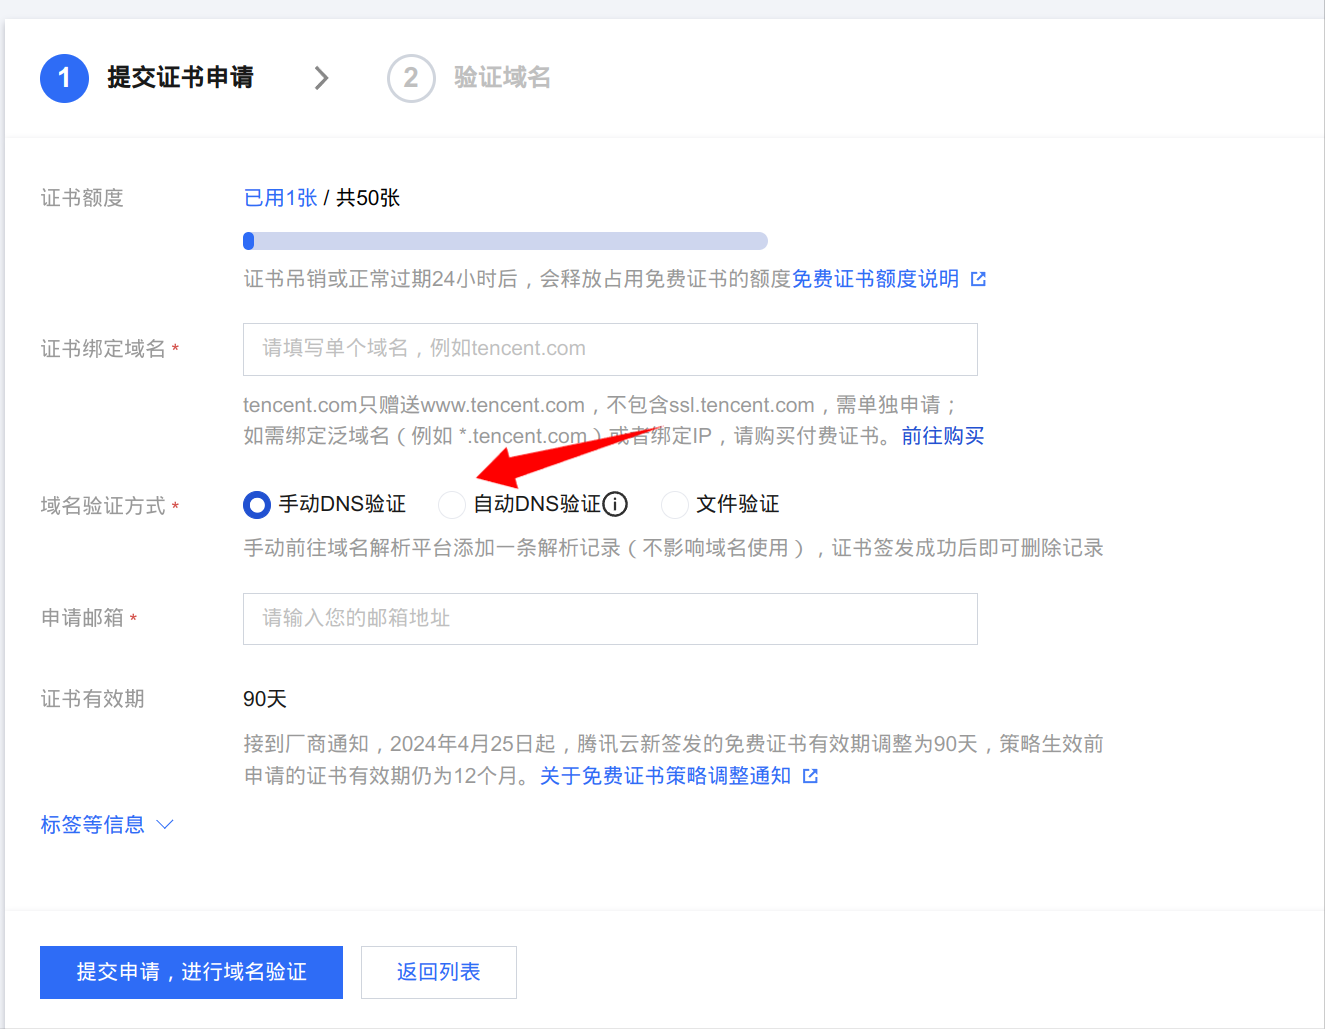
Task: Click the down chevron next to 标签等信息
Action: tap(163, 825)
